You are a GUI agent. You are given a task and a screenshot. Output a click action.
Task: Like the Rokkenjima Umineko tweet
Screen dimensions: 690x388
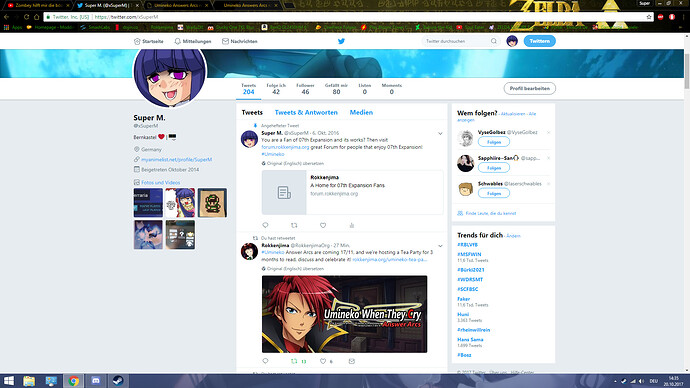323,361
